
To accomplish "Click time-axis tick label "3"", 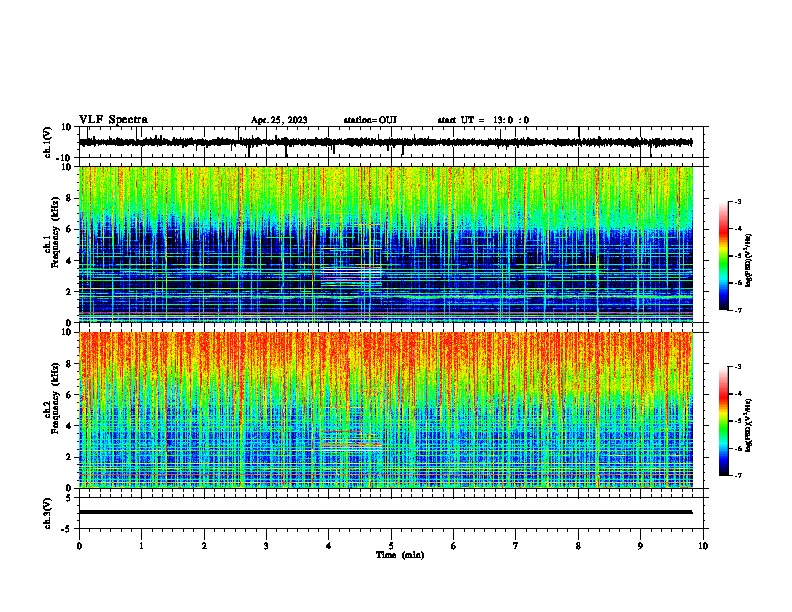I will point(266,546).
